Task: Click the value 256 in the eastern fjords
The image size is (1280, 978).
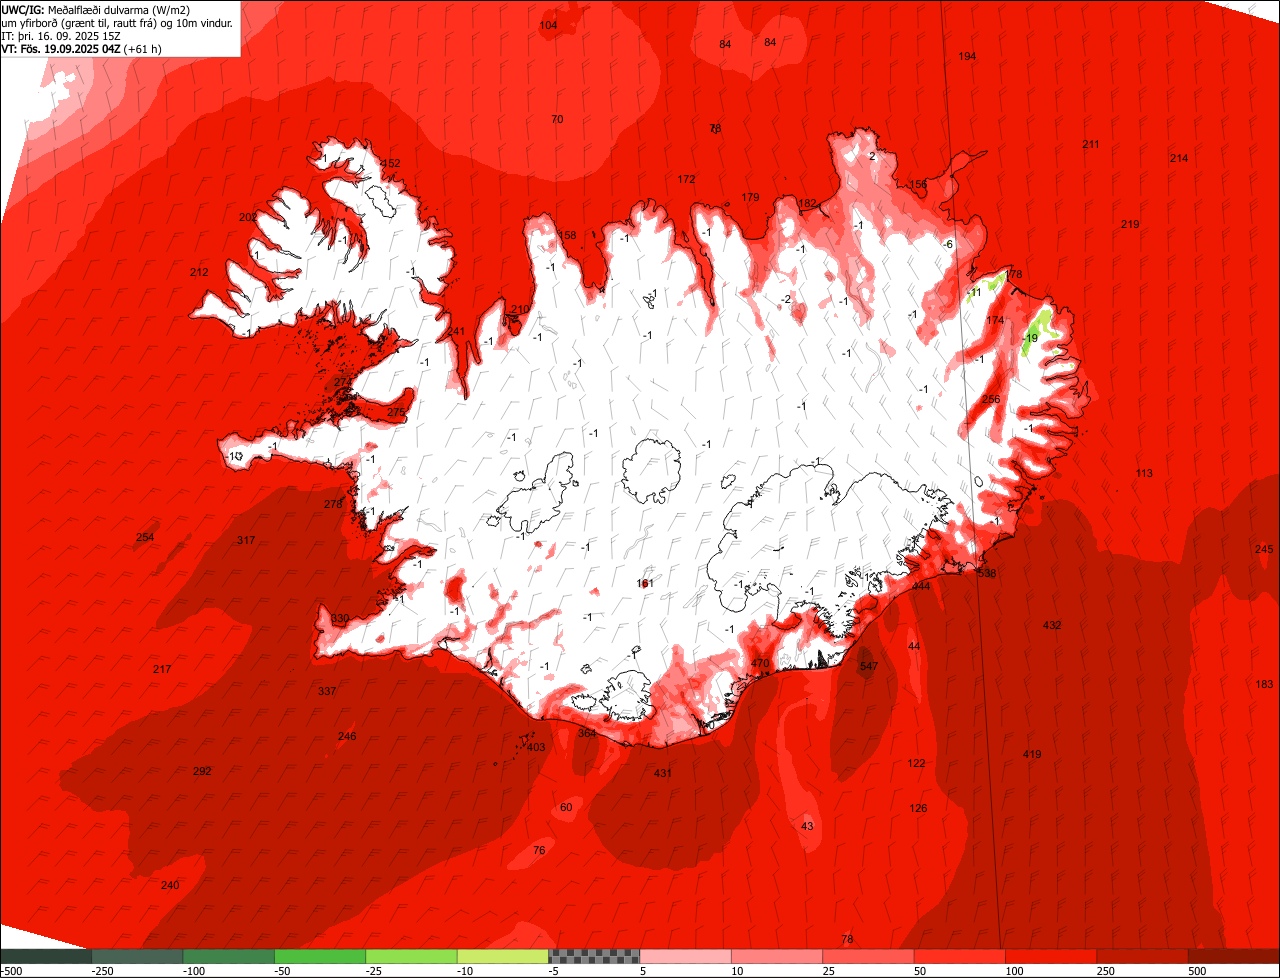Action: point(991,399)
